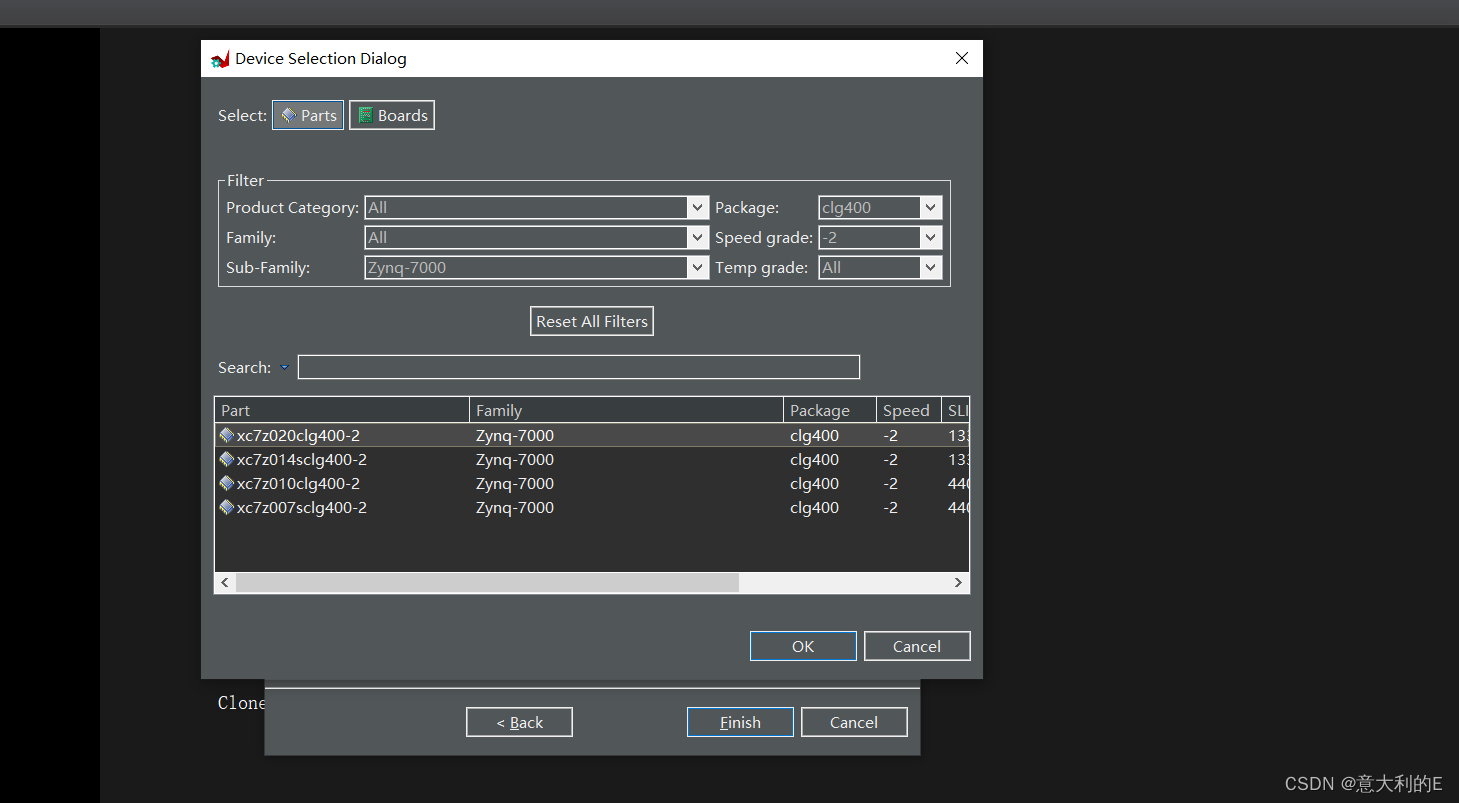Click the -2 speed cell of xc7z007sclg400-2

point(890,508)
